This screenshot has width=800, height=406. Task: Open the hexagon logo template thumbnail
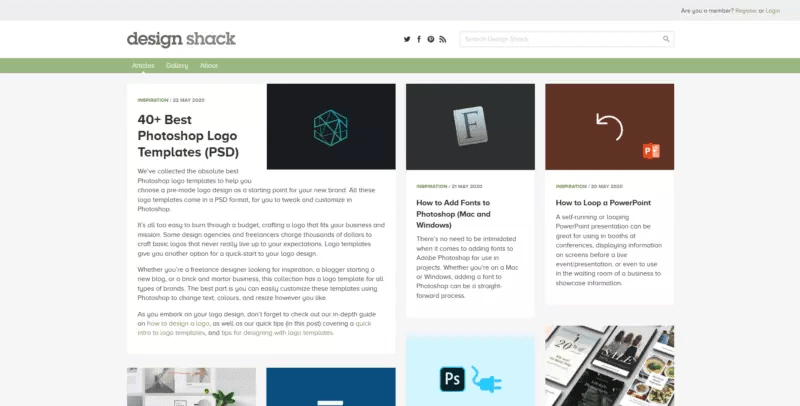tap(330, 126)
